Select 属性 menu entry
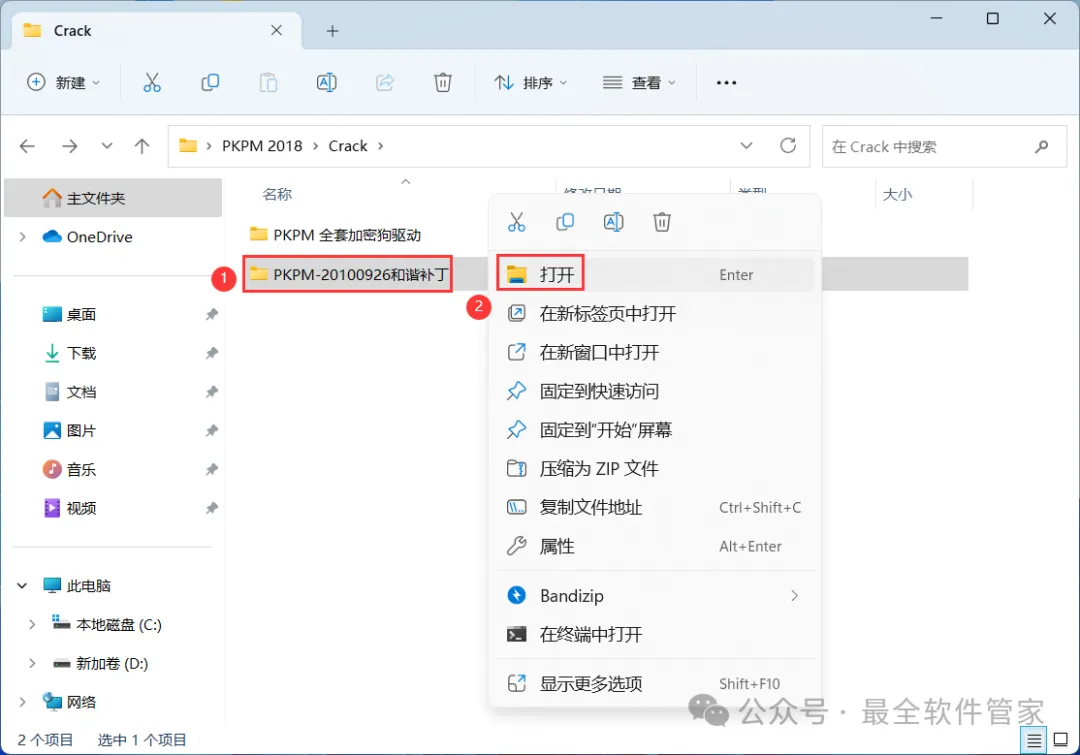Image resolution: width=1080 pixels, height=755 pixels. tap(654, 546)
